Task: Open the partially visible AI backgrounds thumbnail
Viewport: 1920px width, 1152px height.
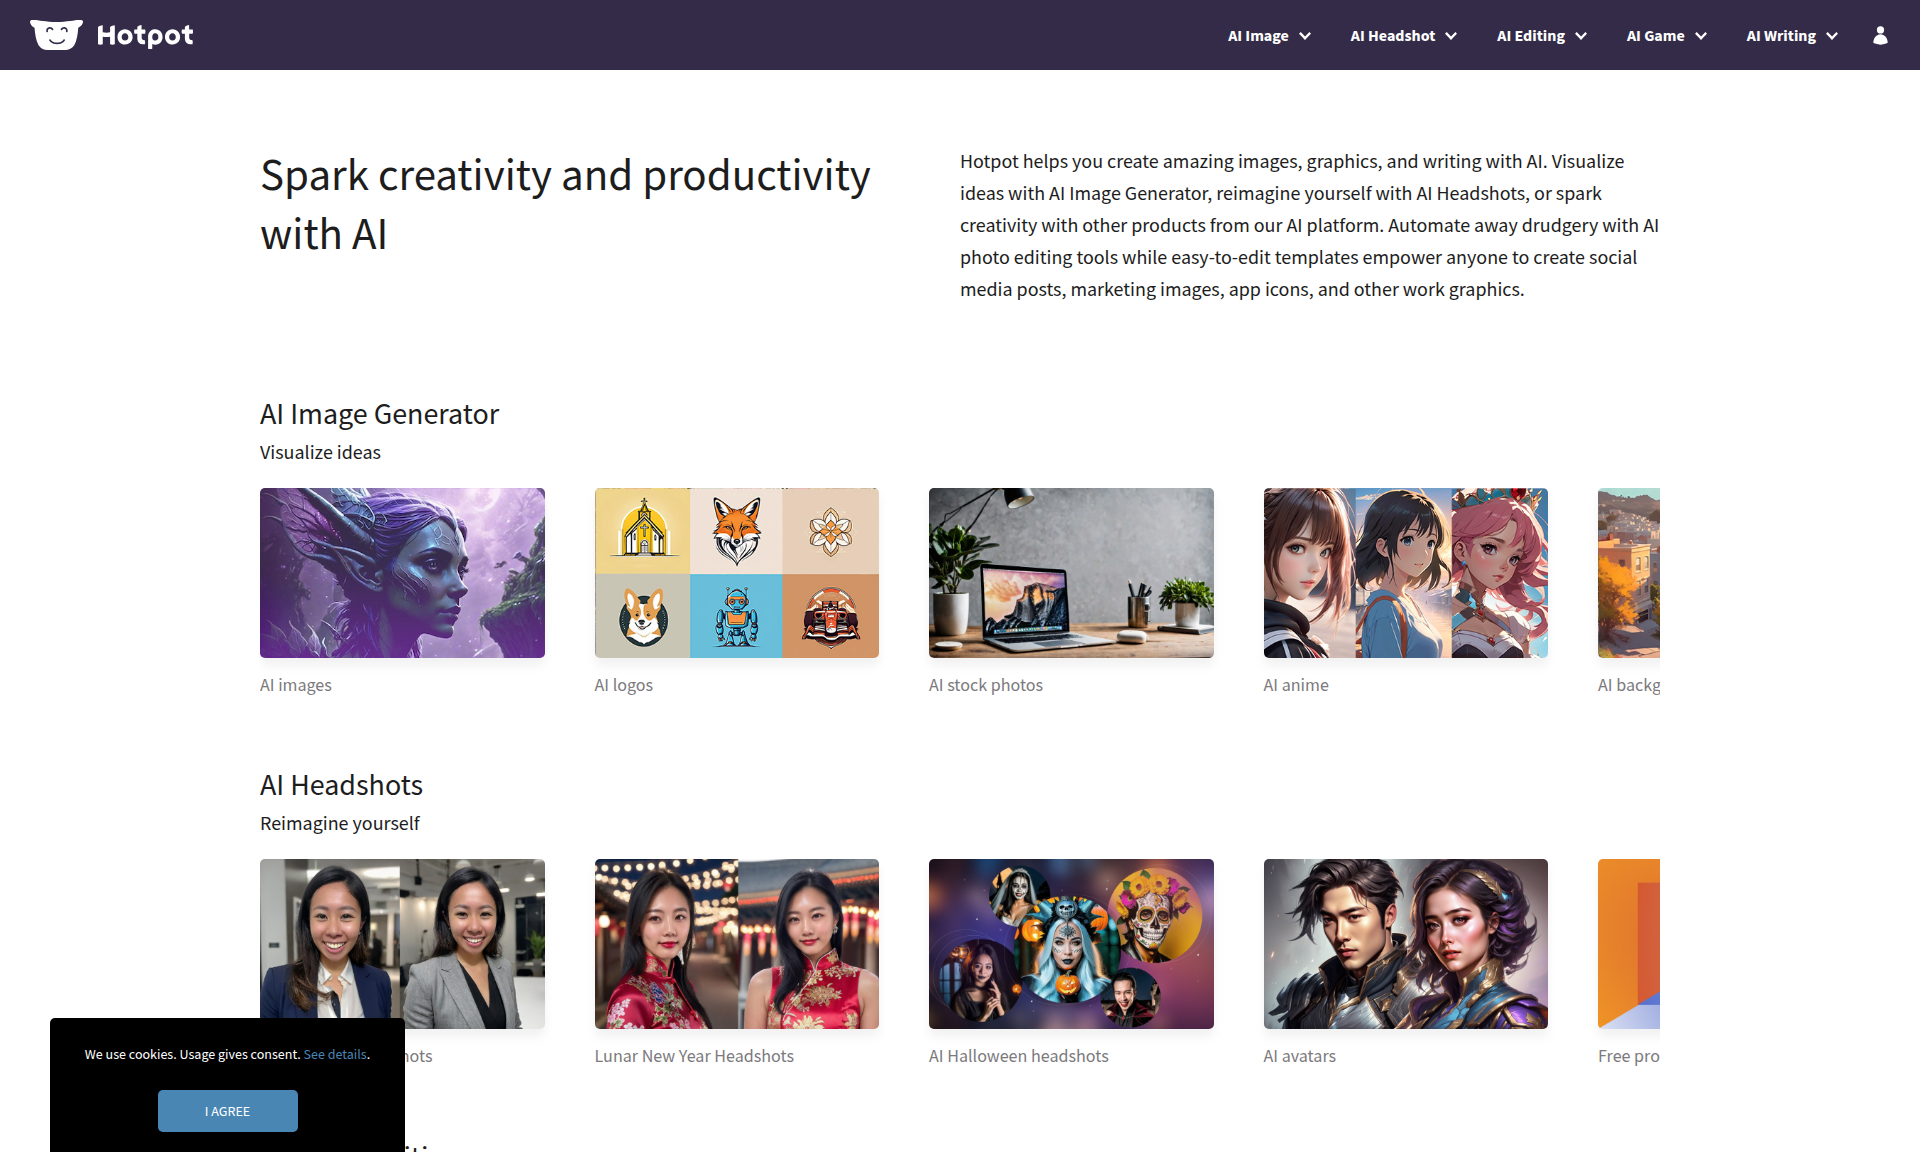Action: click(x=1628, y=573)
